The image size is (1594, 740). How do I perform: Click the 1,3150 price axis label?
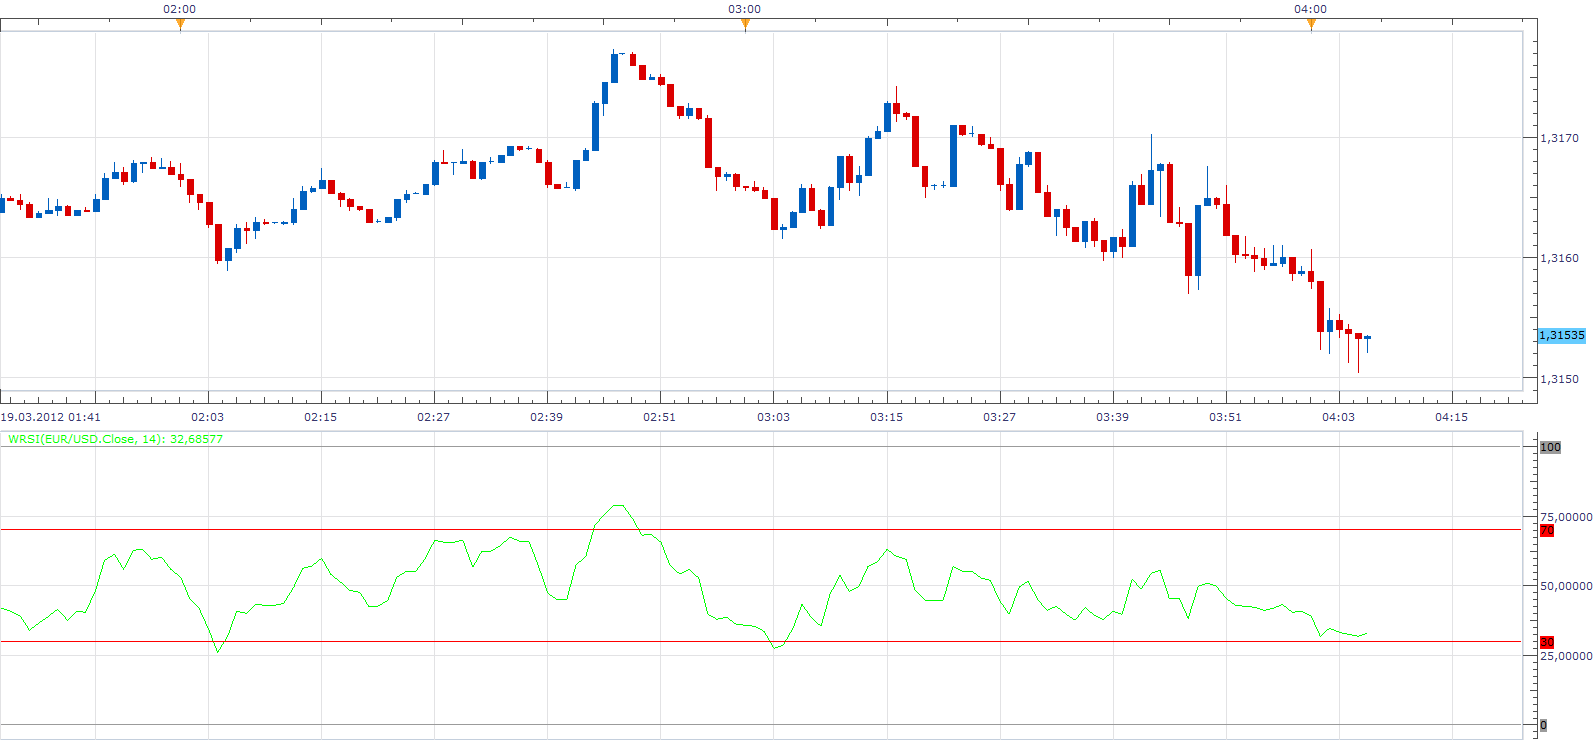(x=1560, y=379)
